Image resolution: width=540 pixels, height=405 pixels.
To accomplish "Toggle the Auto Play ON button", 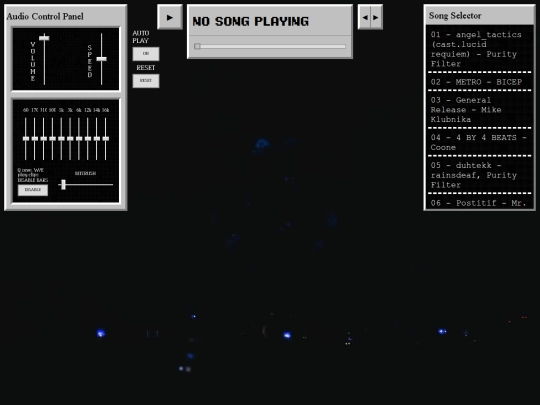I will (x=146, y=54).
